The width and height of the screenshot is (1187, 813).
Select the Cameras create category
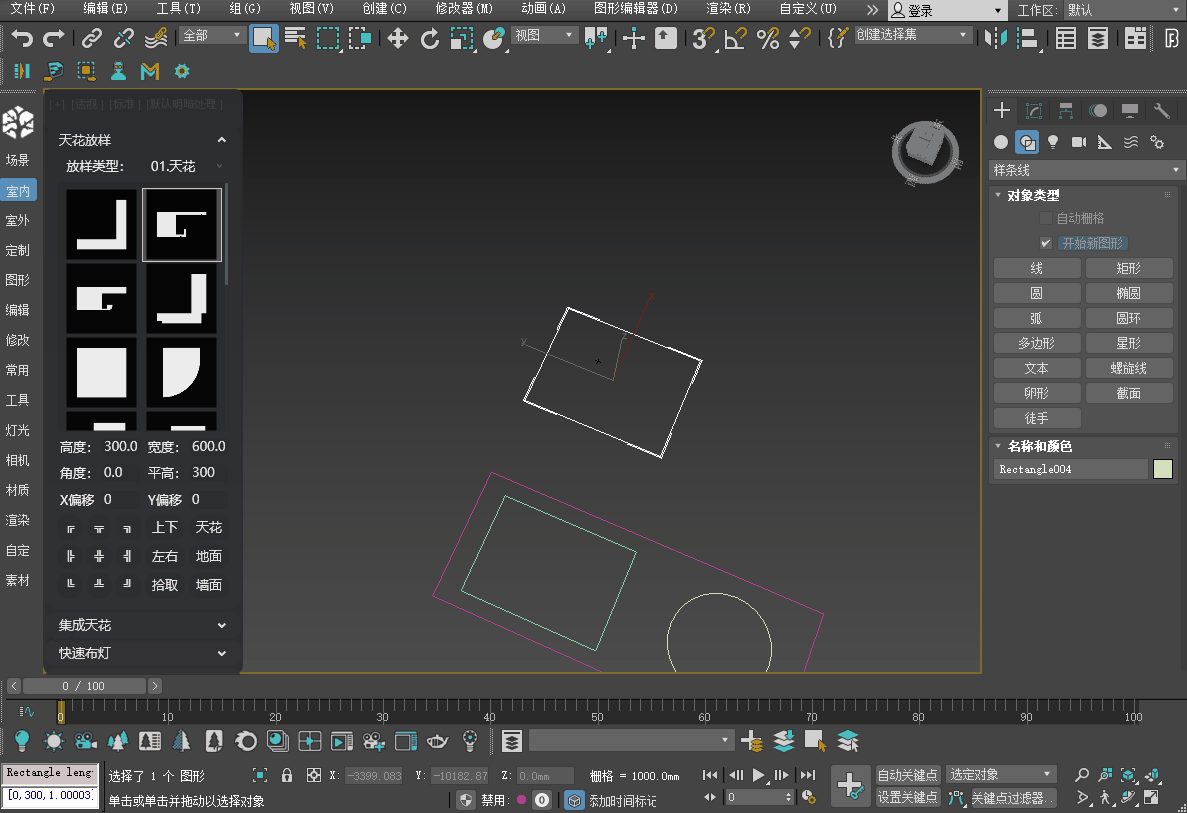coord(1079,142)
